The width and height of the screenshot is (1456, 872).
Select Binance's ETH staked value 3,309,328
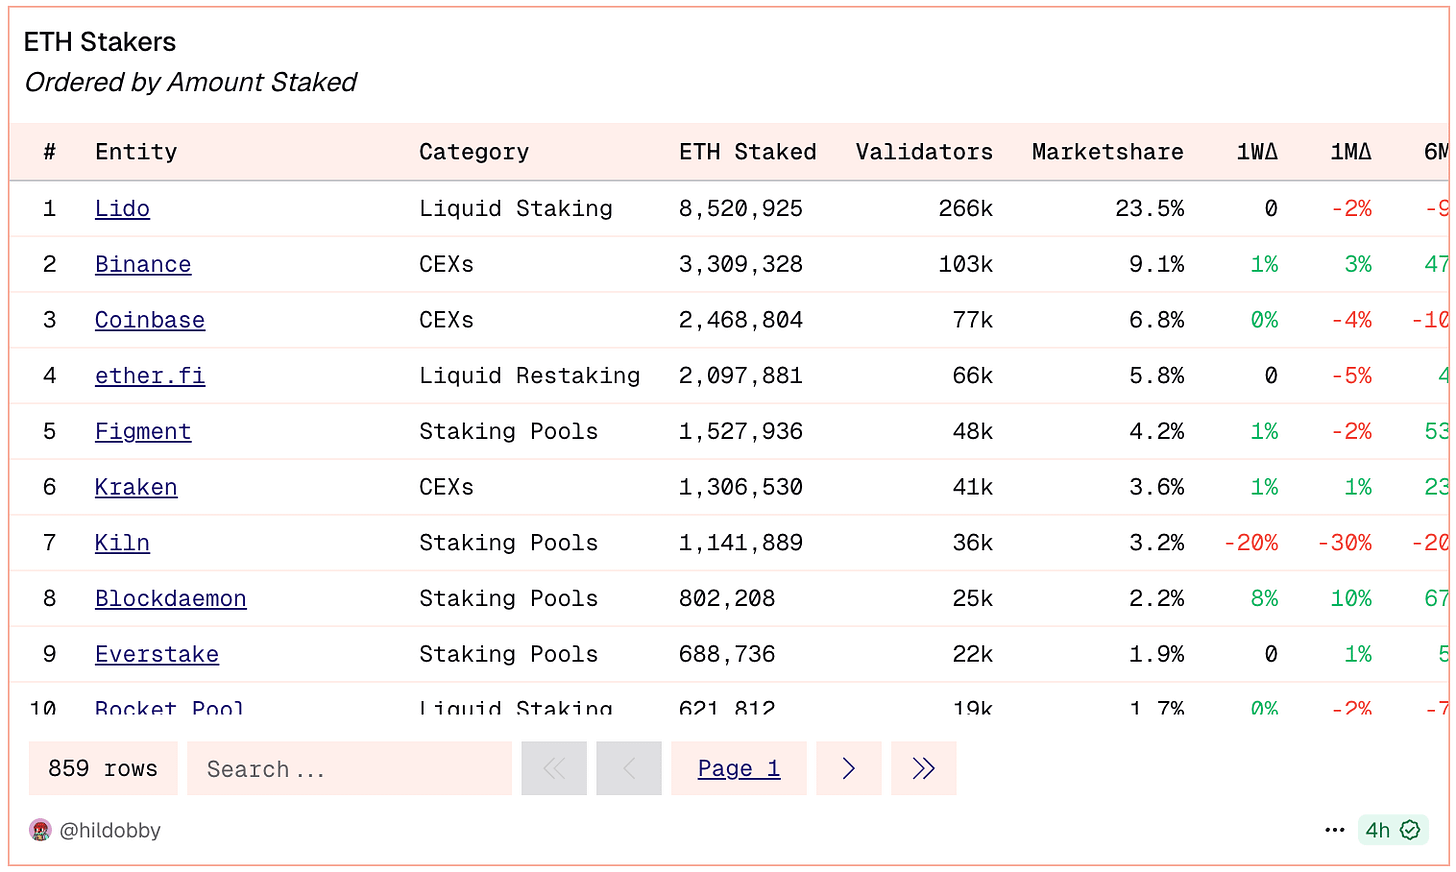coord(741,265)
